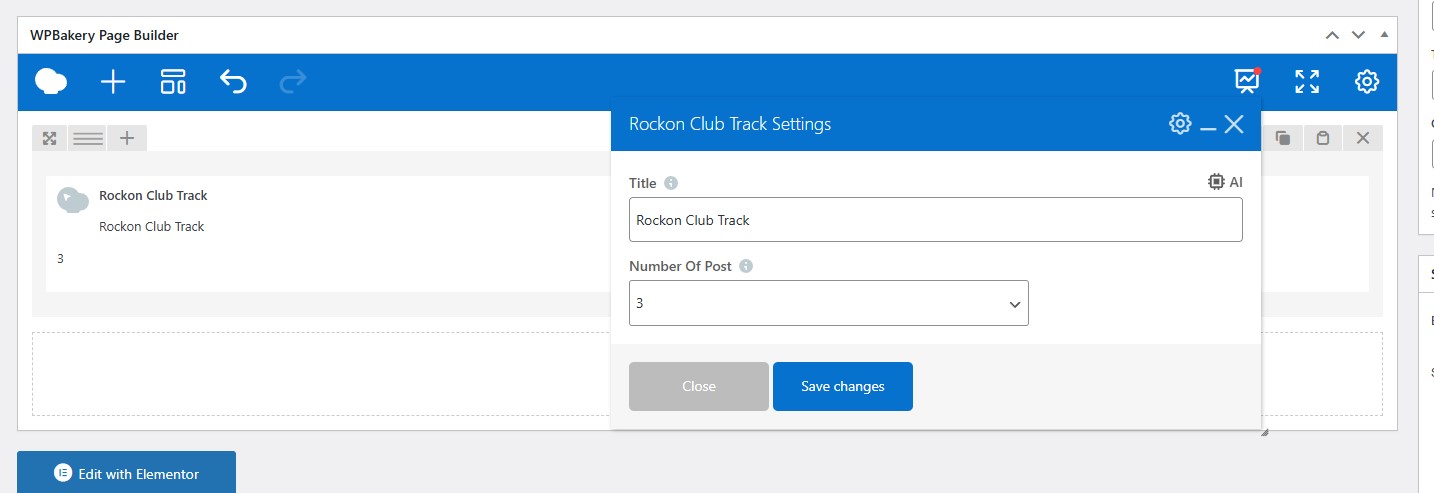1434x493 pixels.
Task: Open the Number Of Post dropdown
Action: pyautogui.click(x=829, y=303)
